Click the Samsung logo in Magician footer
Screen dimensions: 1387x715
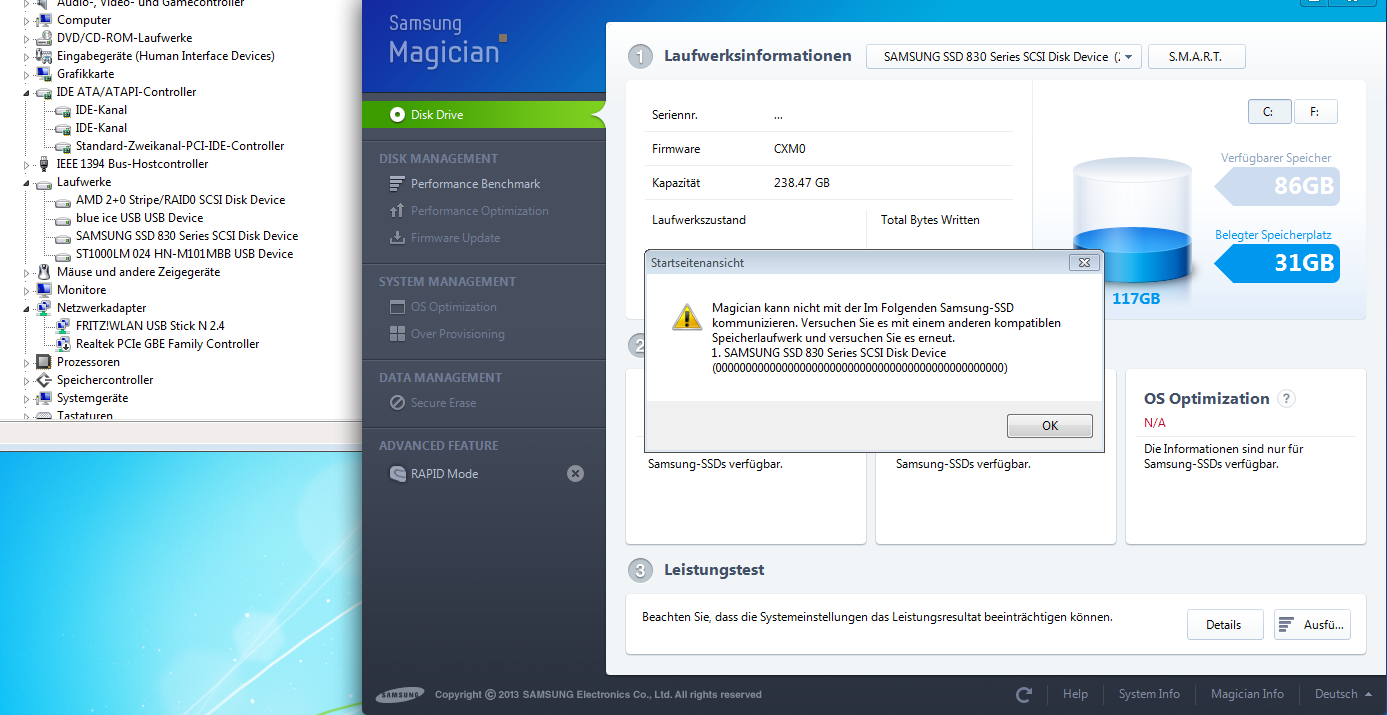[x=400, y=694]
